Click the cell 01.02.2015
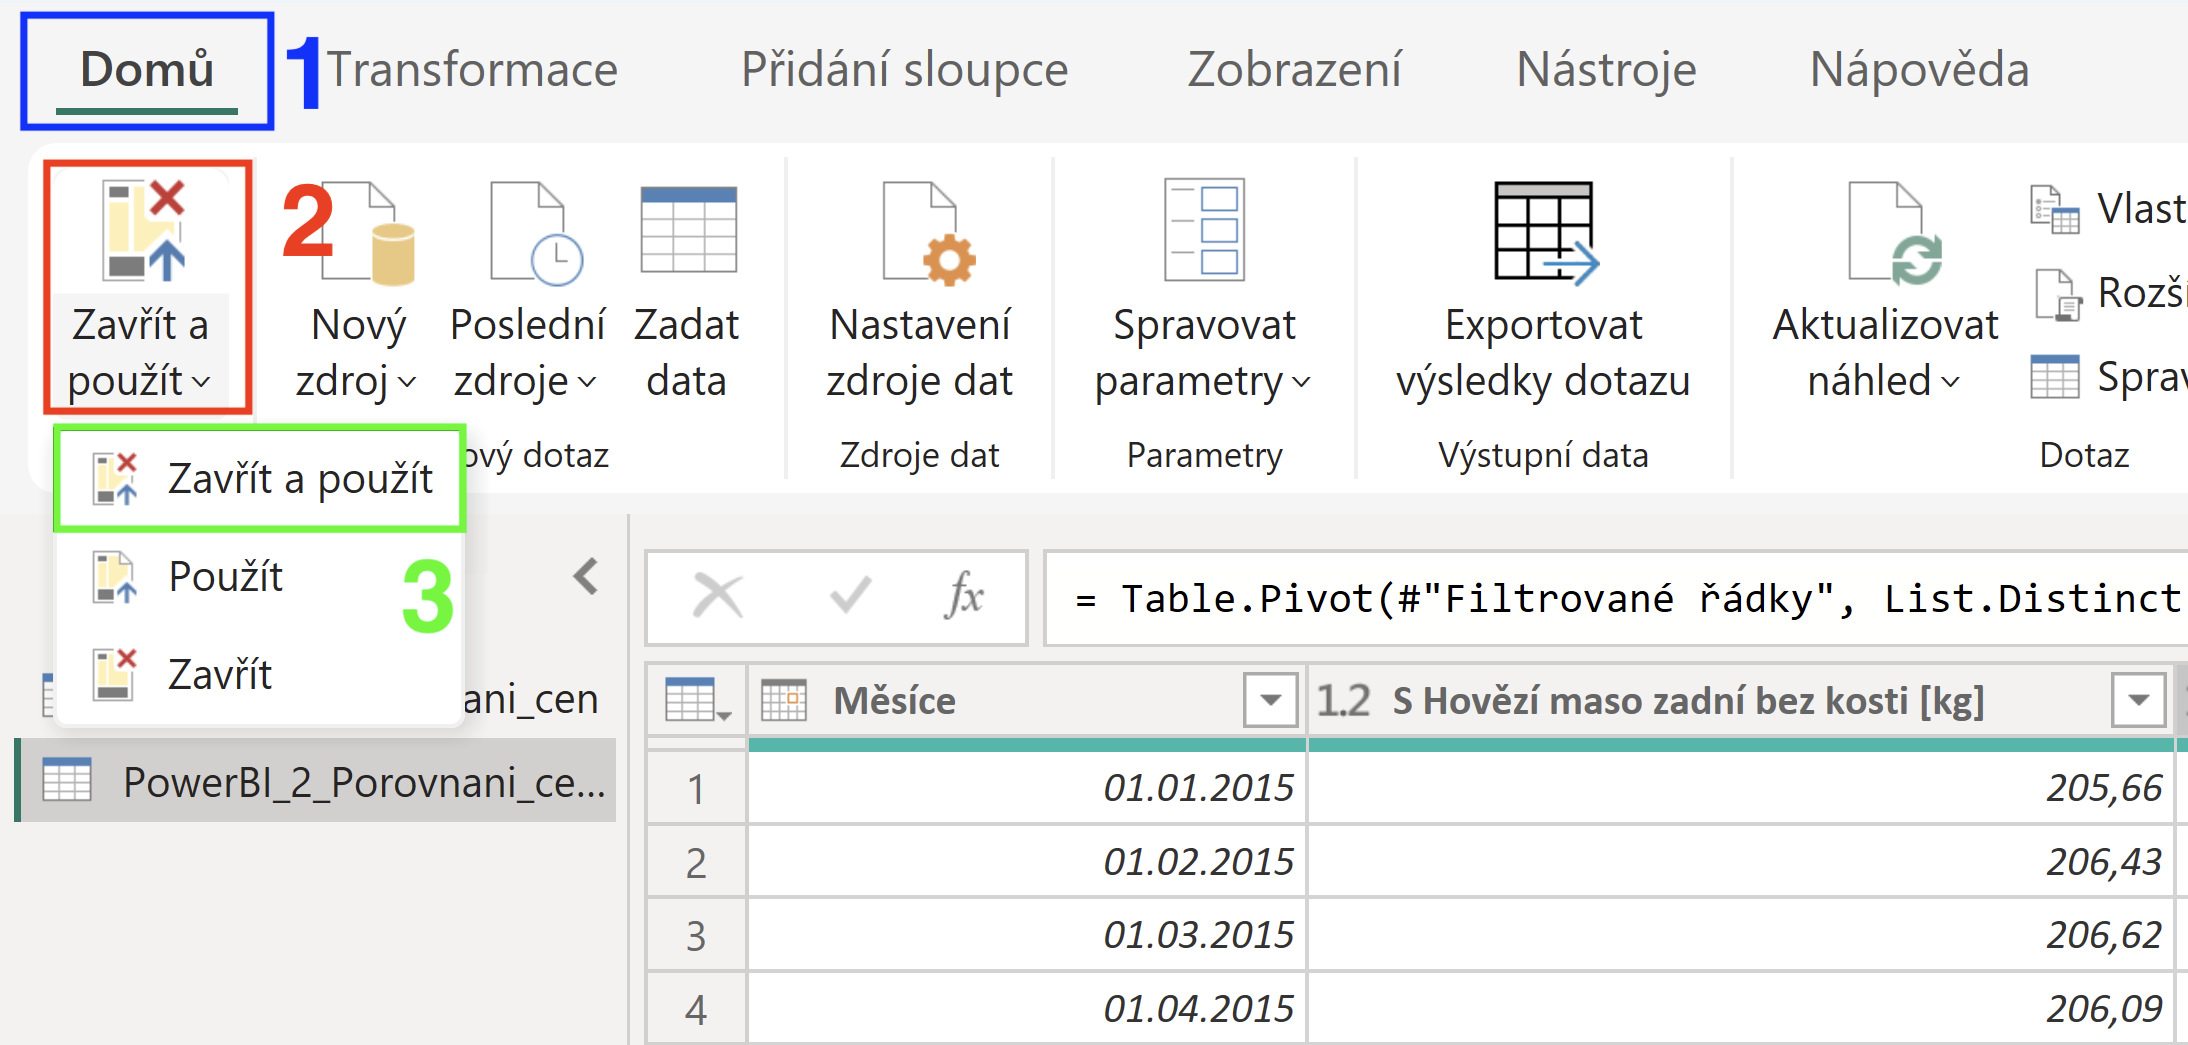The height and width of the screenshot is (1045, 2188). 1027,862
